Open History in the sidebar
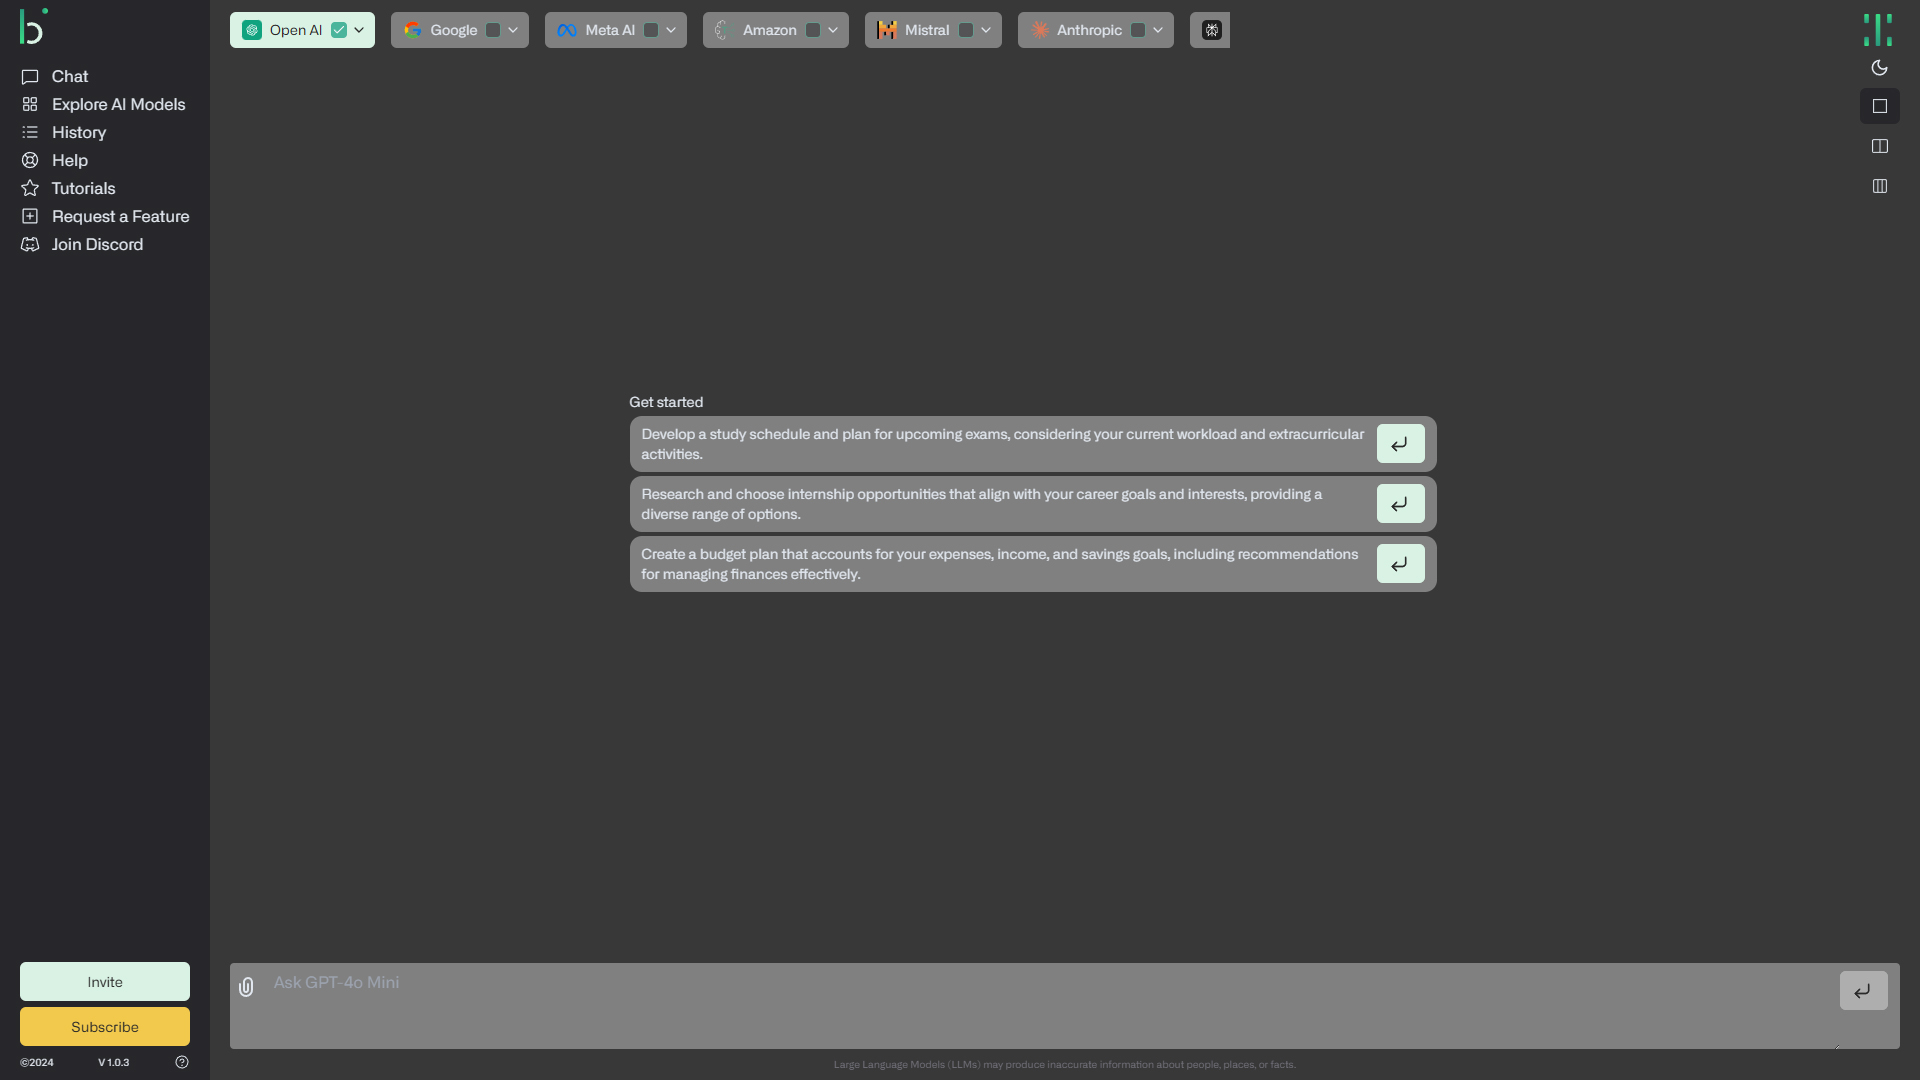 78,132
